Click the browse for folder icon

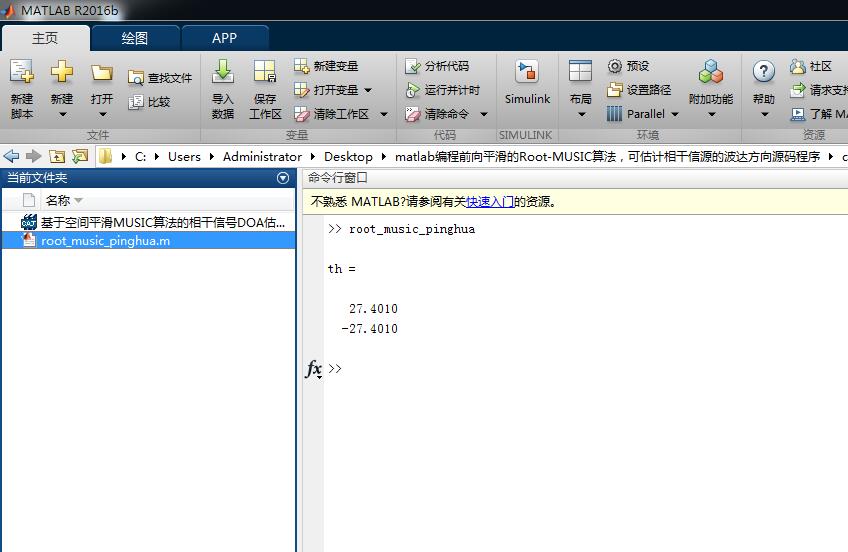click(x=80, y=157)
